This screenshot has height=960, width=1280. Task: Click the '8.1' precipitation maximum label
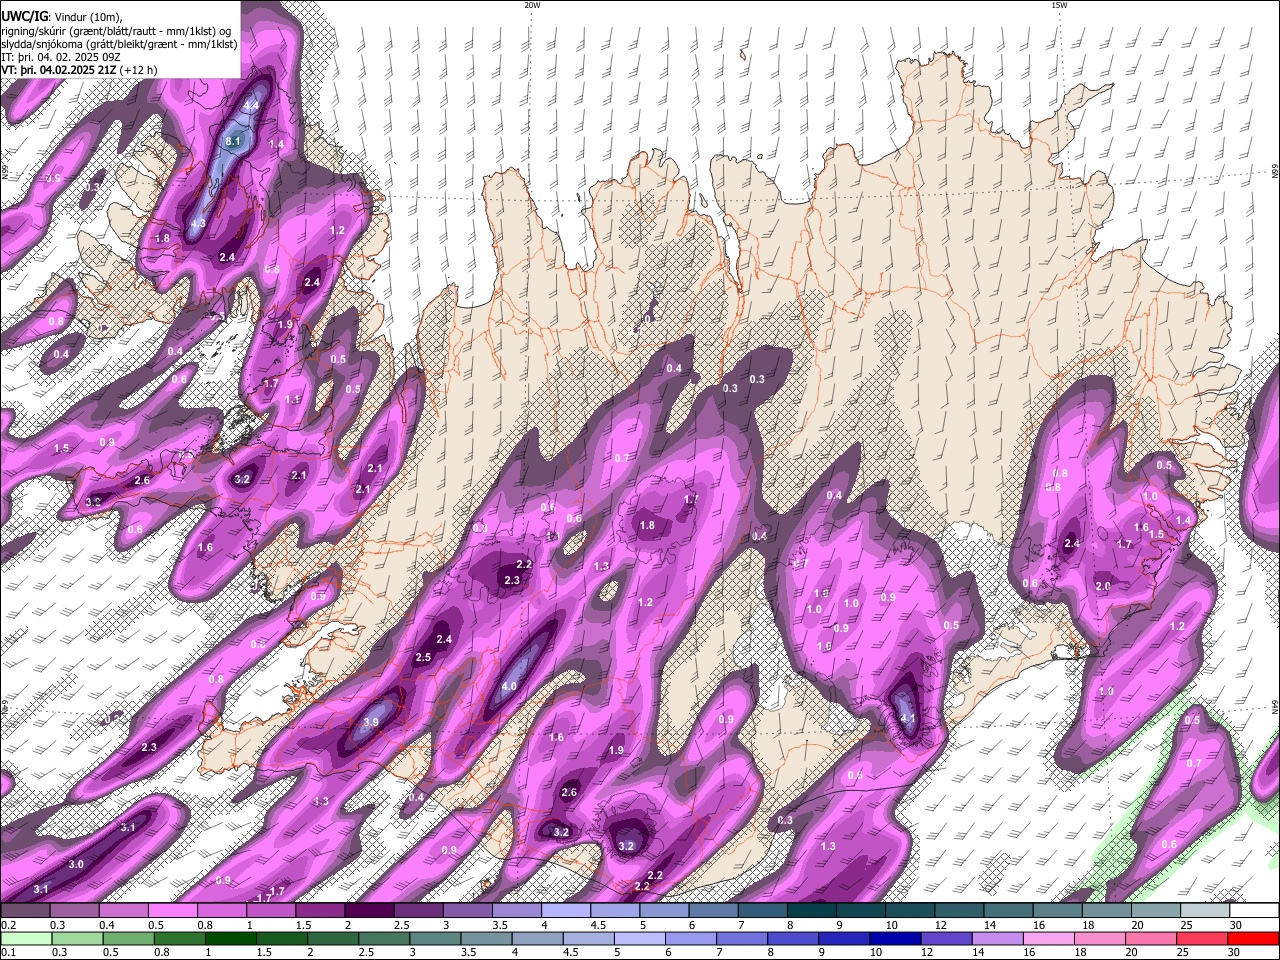coord(233,142)
